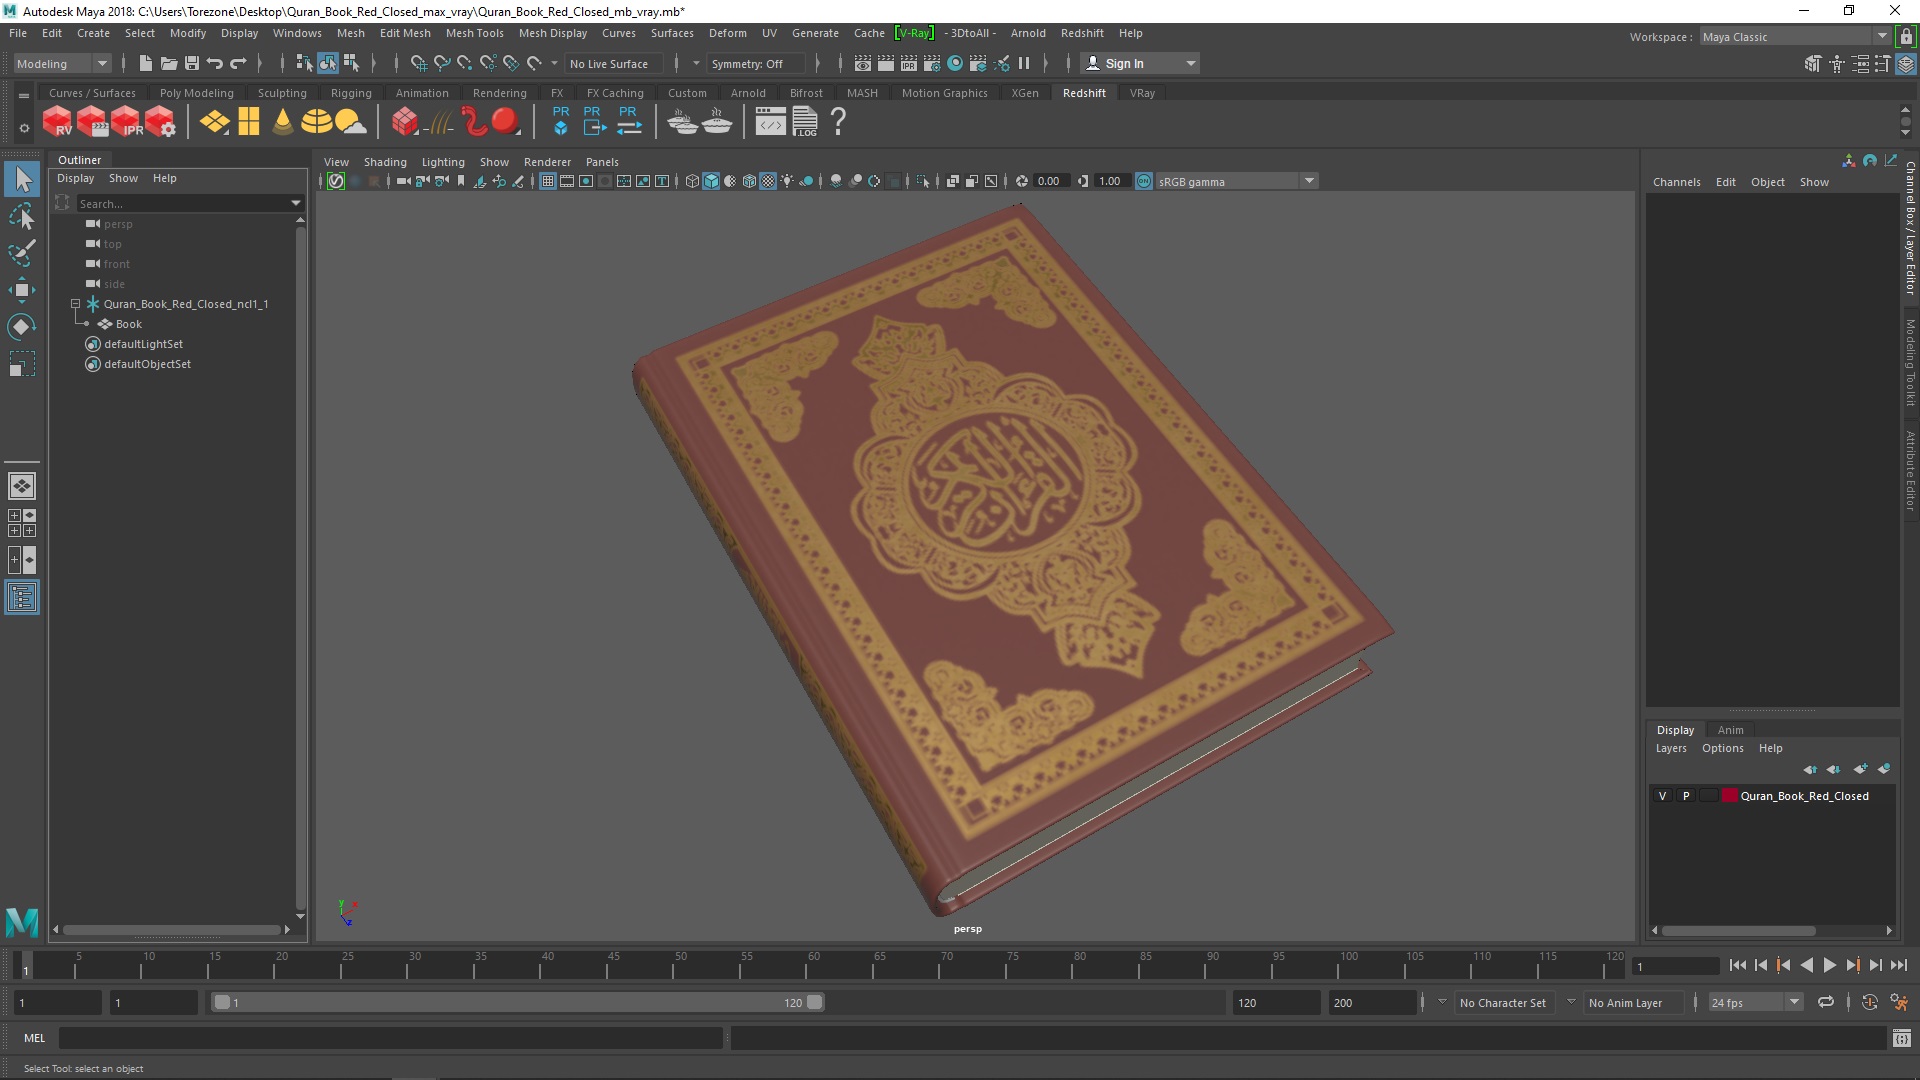Image resolution: width=1920 pixels, height=1080 pixels.
Task: Open Redshift render settings cube with gear
Action: 160,122
